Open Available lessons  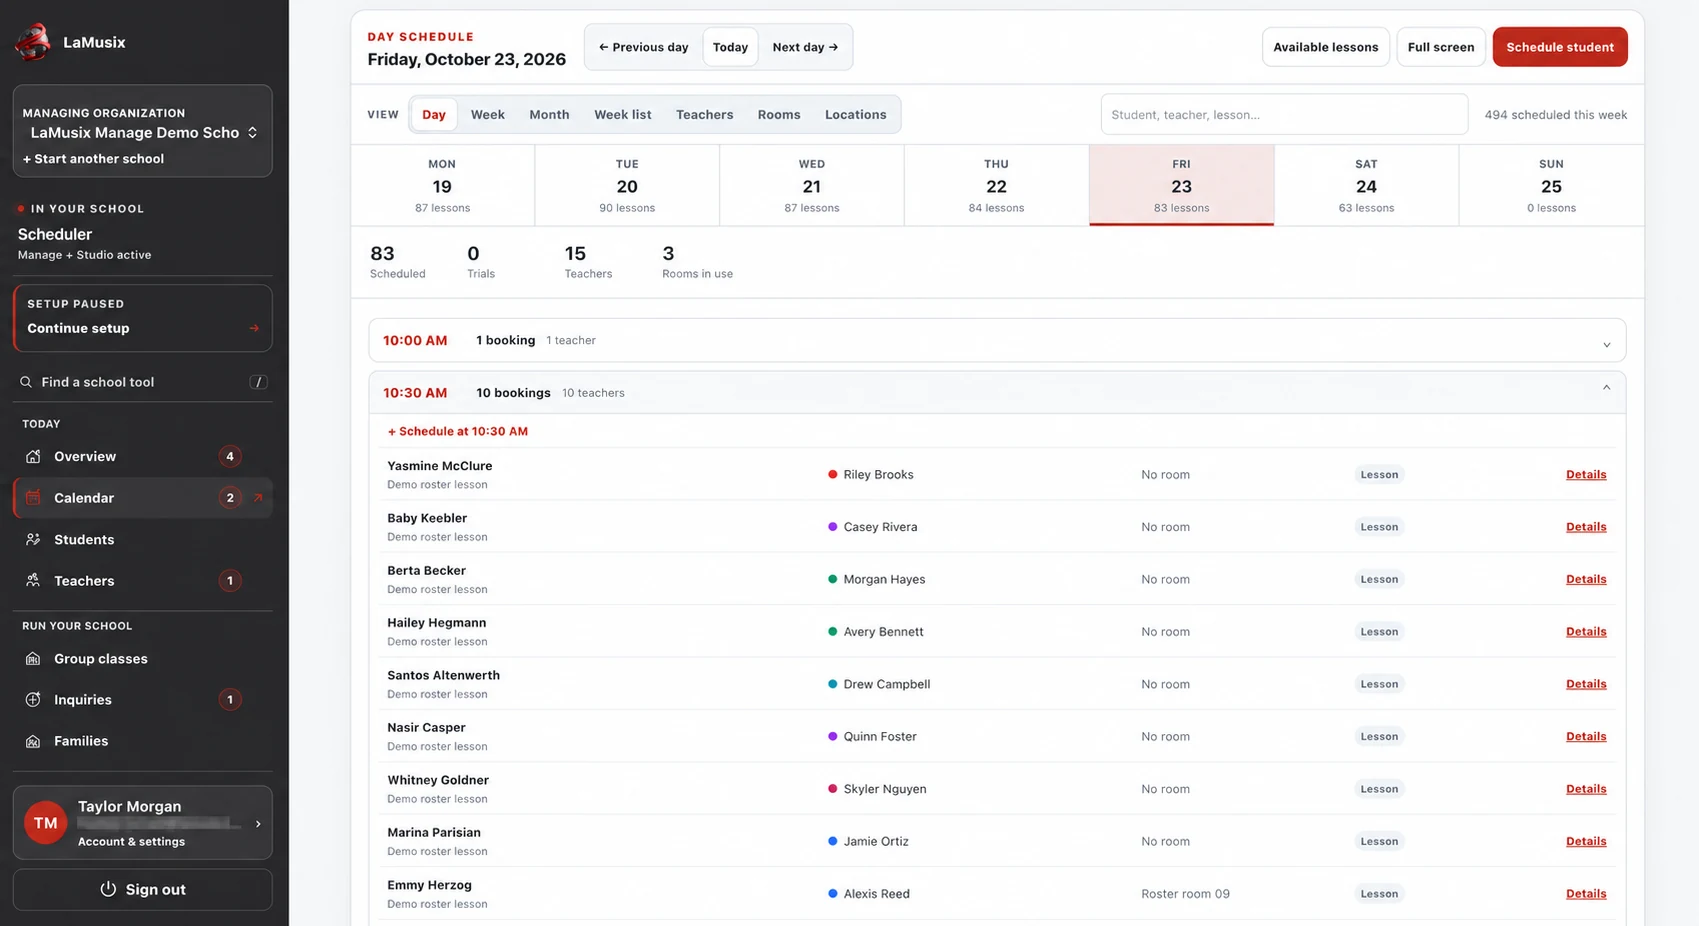tap(1325, 47)
